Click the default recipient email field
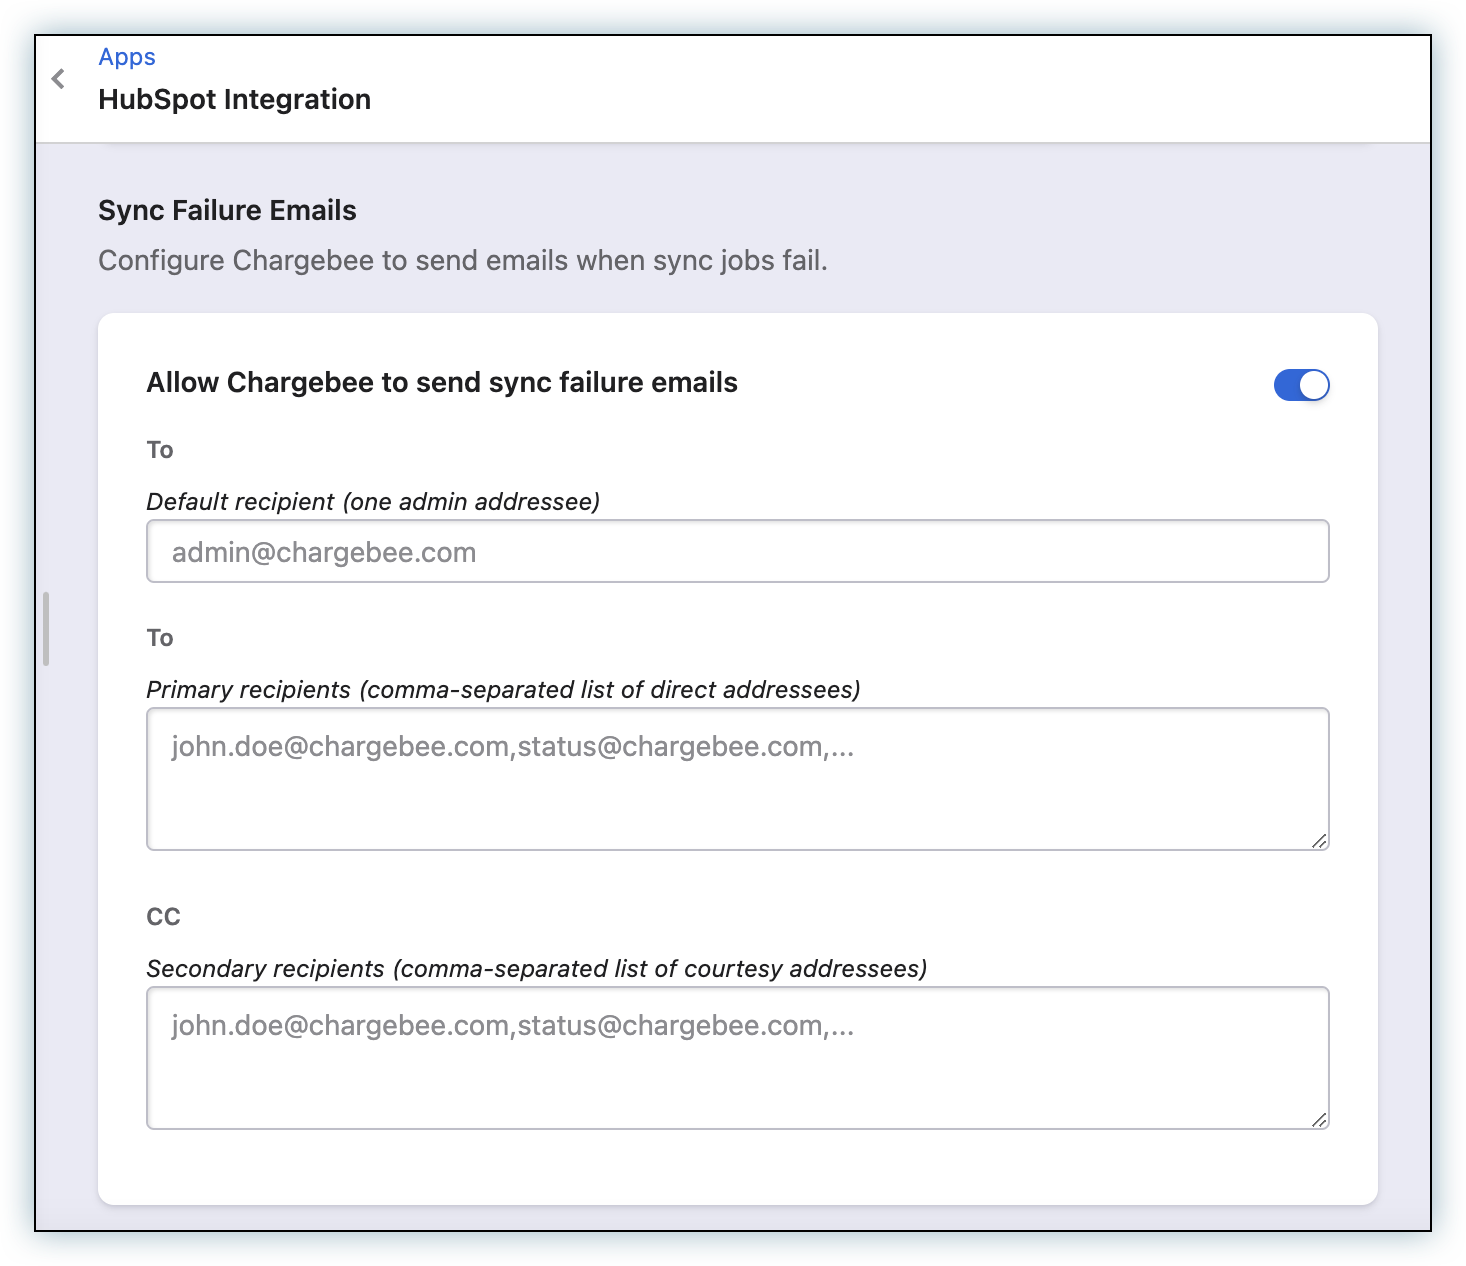This screenshot has height=1266, width=1466. (737, 551)
